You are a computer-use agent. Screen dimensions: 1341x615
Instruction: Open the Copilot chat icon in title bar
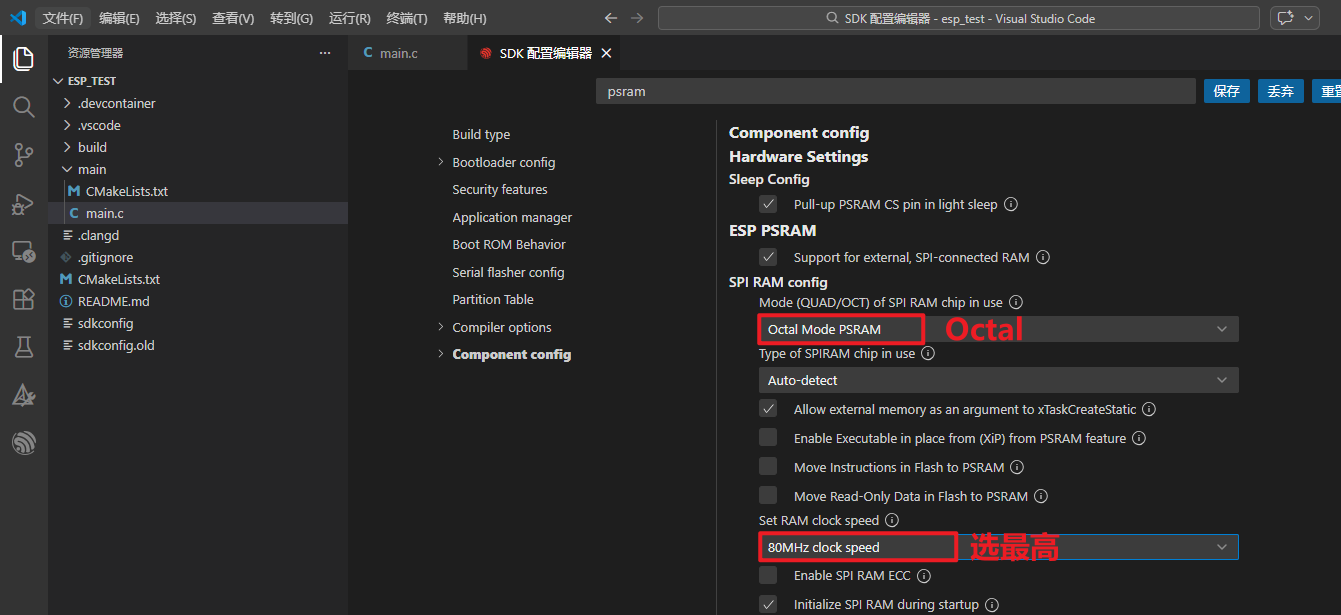coord(1285,18)
